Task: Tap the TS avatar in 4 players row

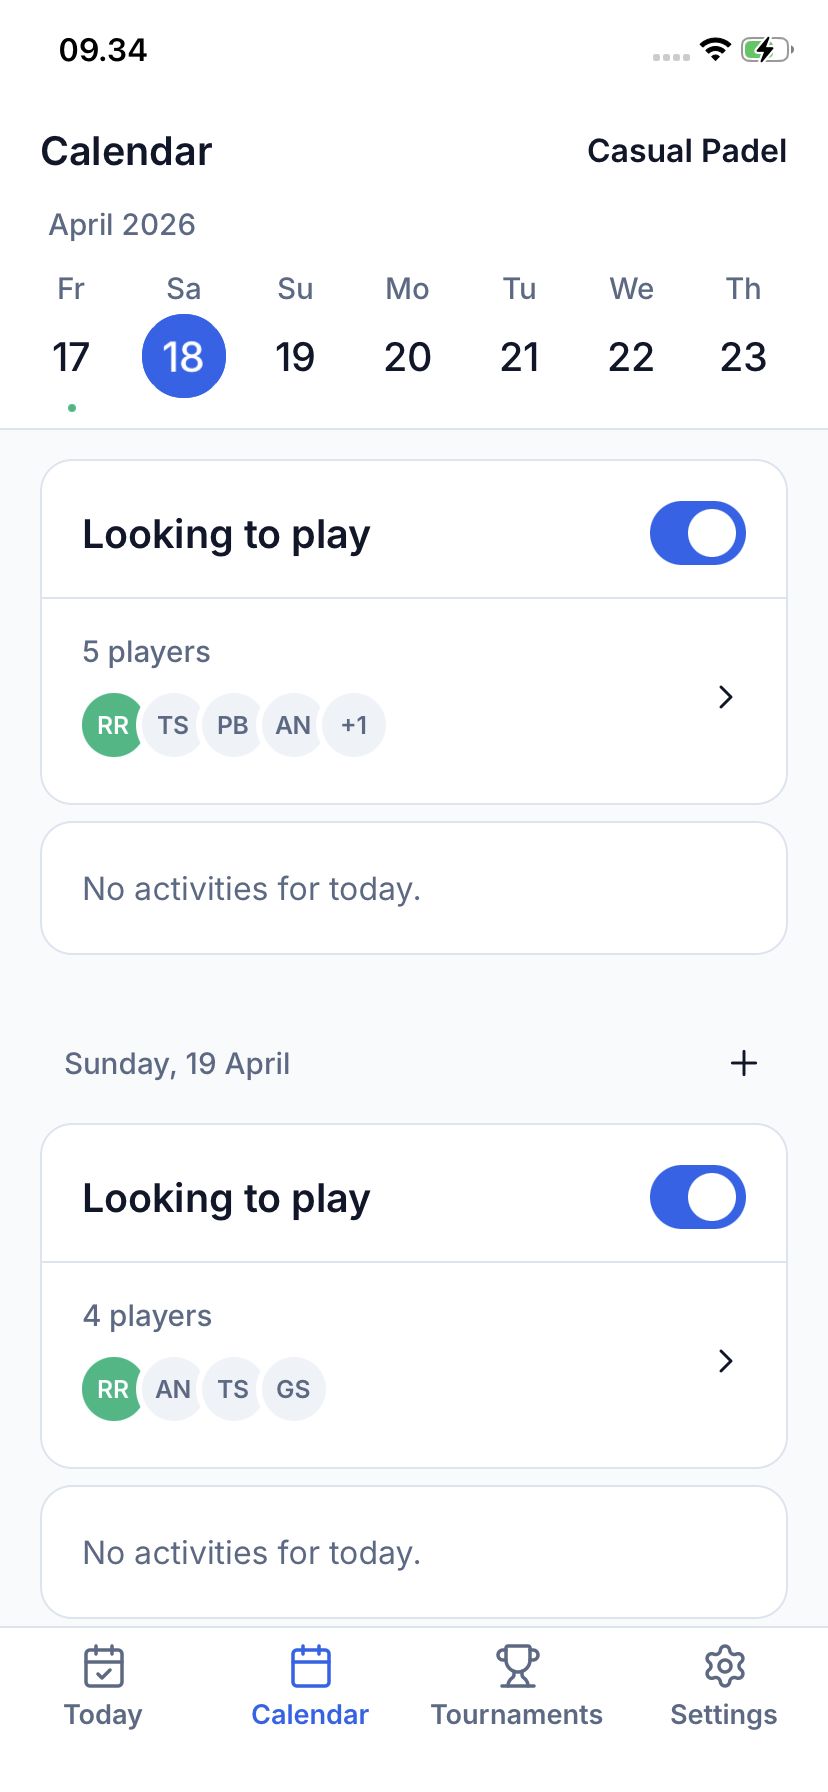Action: pos(233,1389)
